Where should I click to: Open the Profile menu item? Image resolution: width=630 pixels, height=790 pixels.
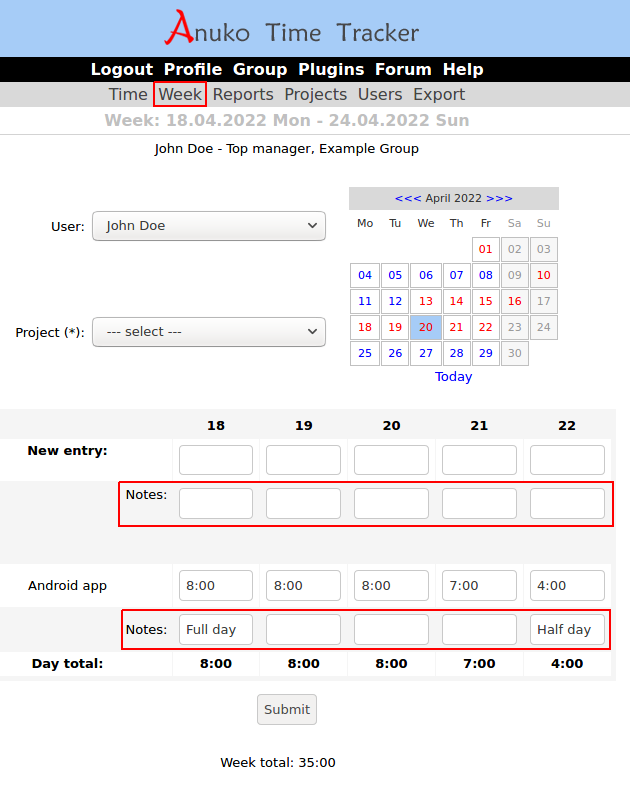point(193,69)
